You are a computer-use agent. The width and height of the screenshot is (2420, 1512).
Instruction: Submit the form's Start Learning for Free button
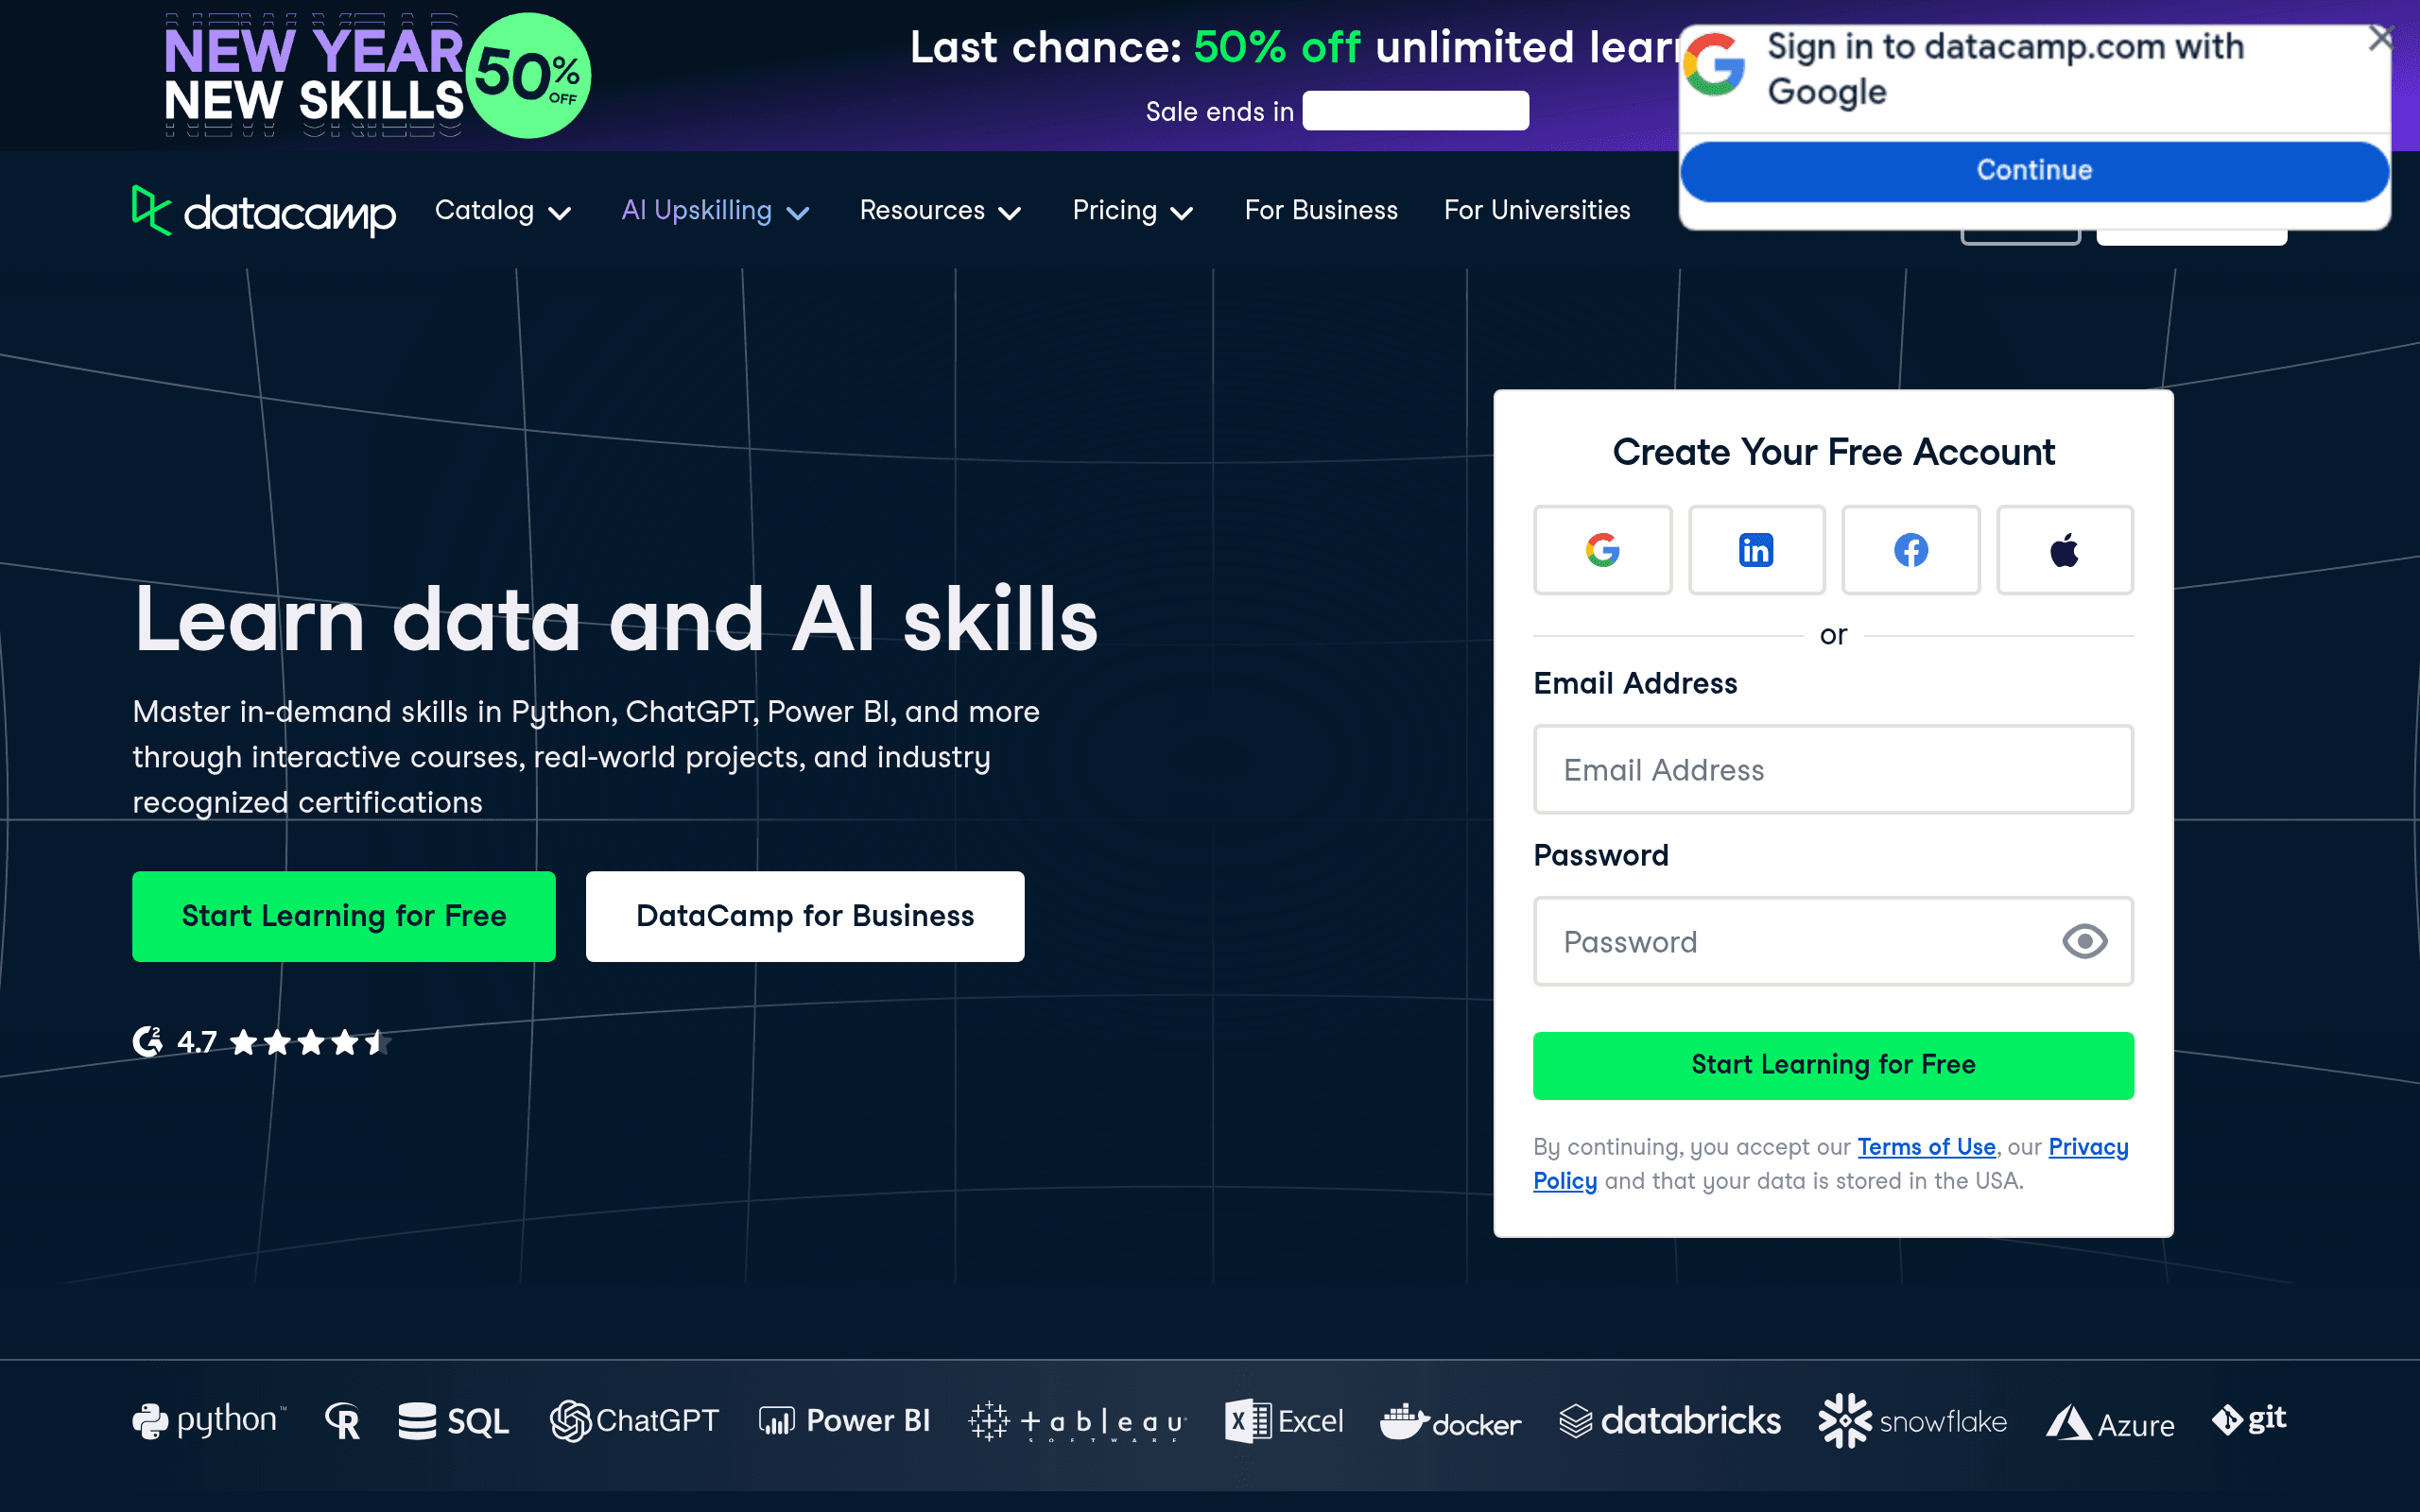1833,1065
